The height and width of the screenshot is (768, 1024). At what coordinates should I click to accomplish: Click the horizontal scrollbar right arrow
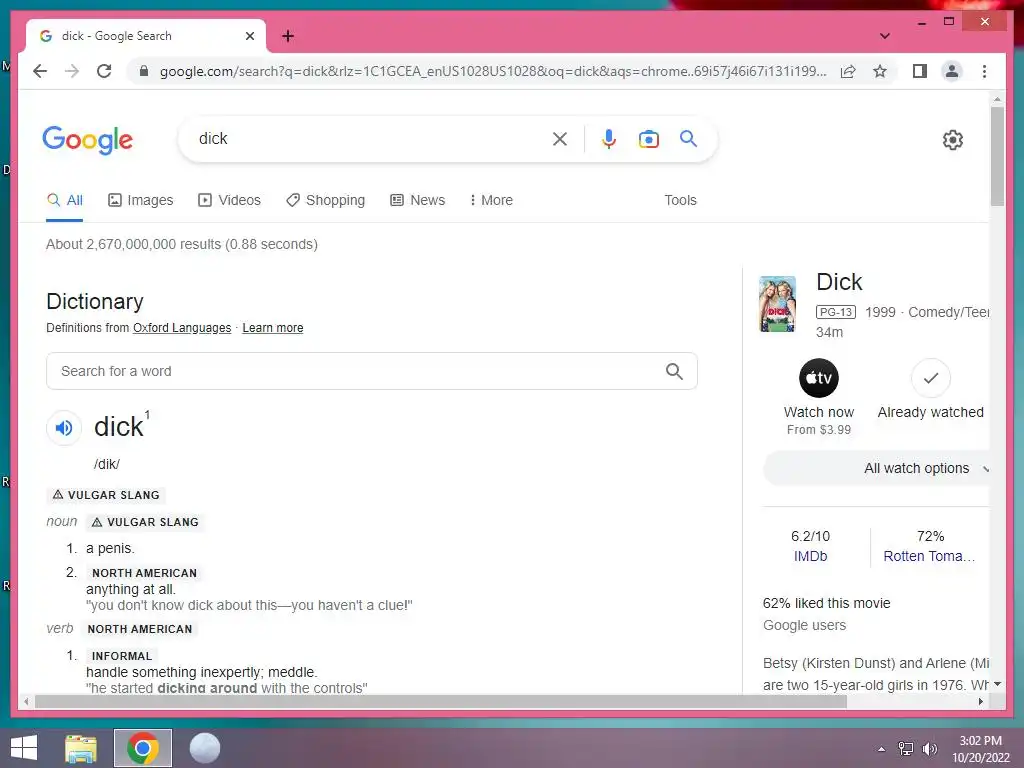click(x=980, y=702)
